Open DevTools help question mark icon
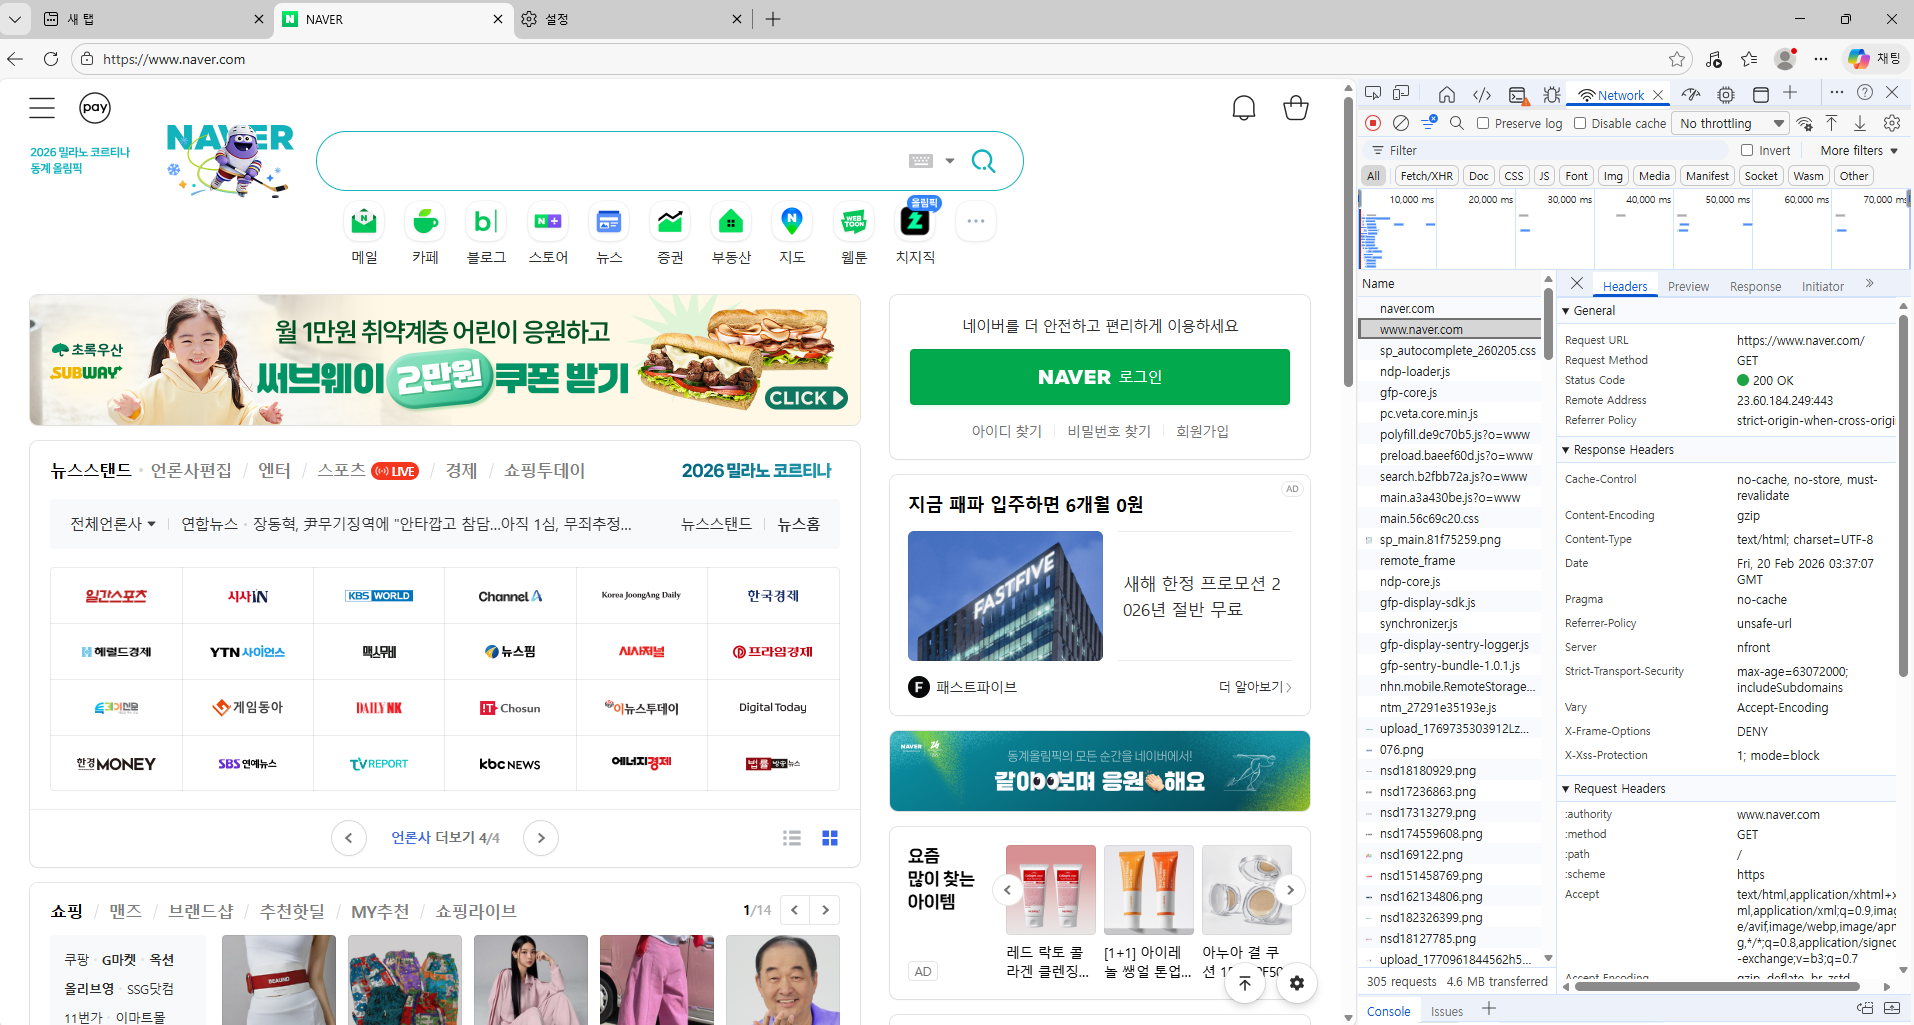Screen dimensions: 1914x1025 [x=1865, y=92]
